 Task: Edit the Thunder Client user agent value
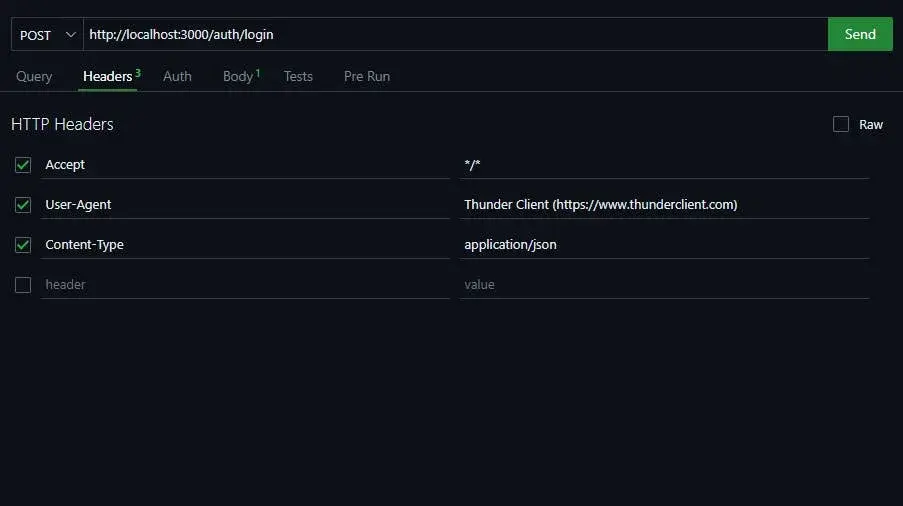pos(663,205)
